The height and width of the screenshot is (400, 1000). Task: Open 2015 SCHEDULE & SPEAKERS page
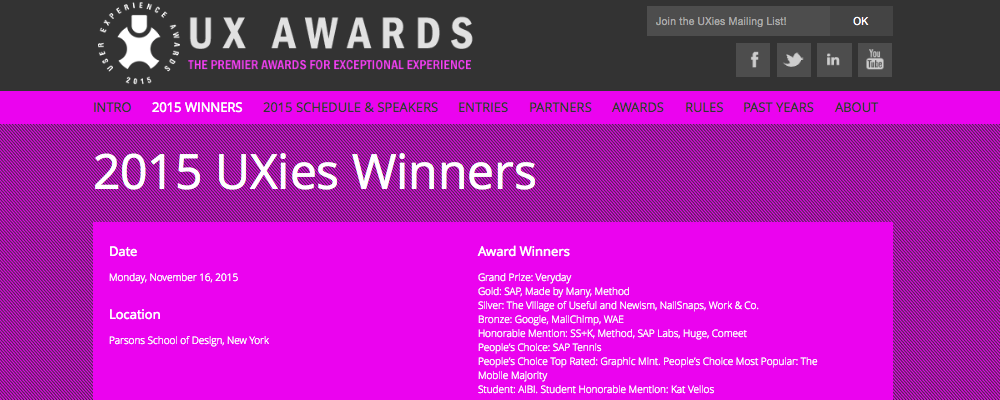pyautogui.click(x=350, y=107)
